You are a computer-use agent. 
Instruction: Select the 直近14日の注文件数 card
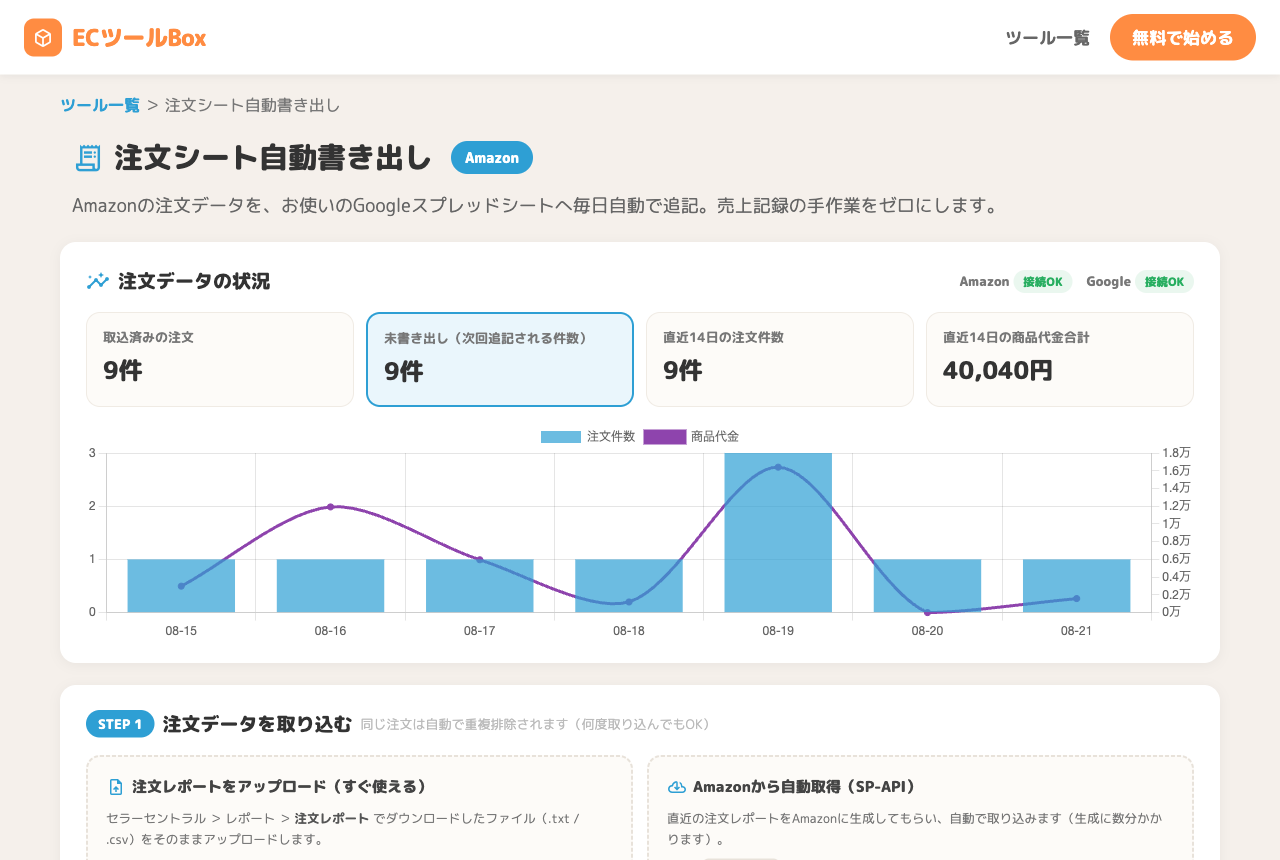(x=780, y=360)
